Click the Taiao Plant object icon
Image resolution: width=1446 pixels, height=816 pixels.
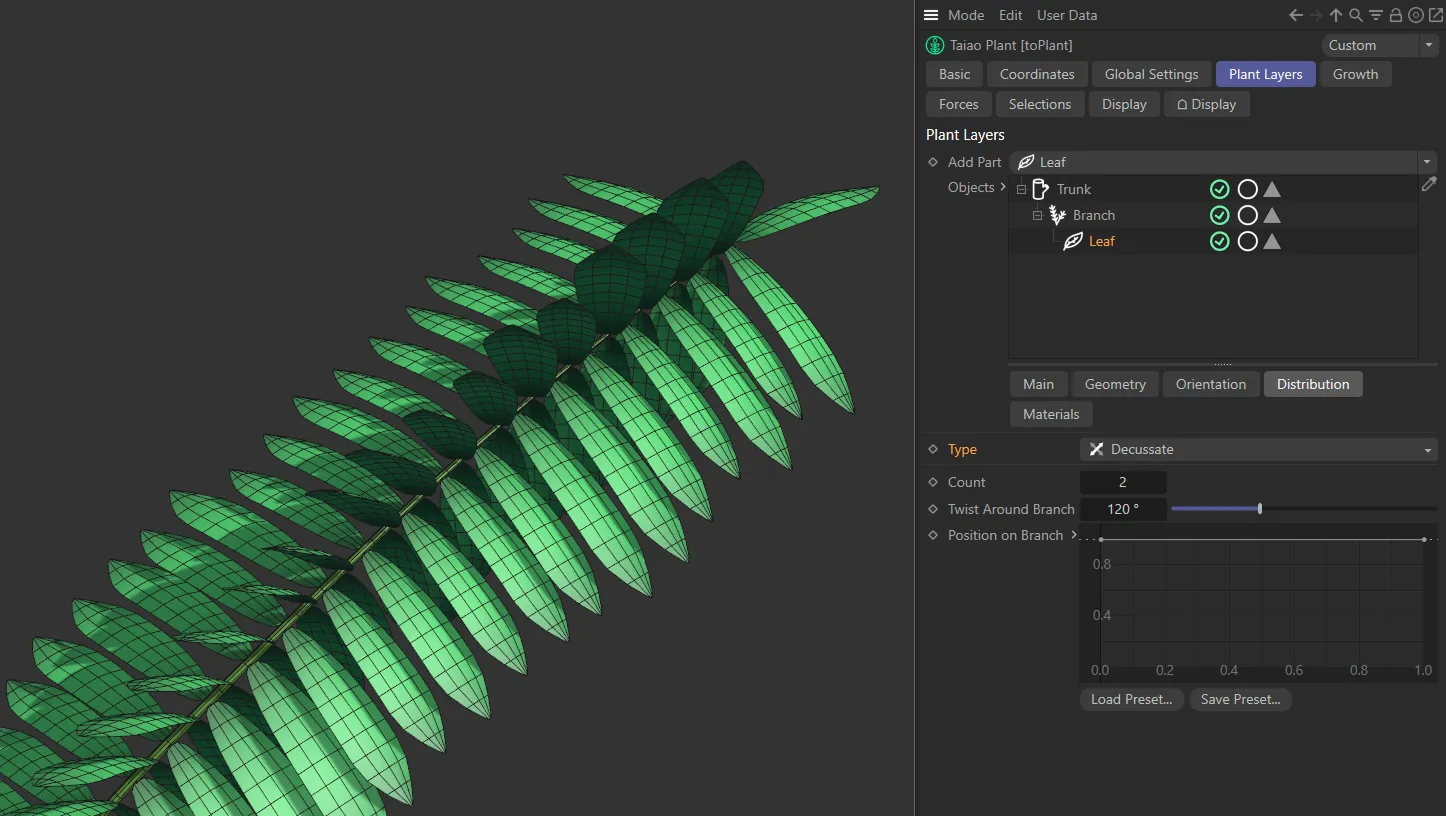(935, 45)
